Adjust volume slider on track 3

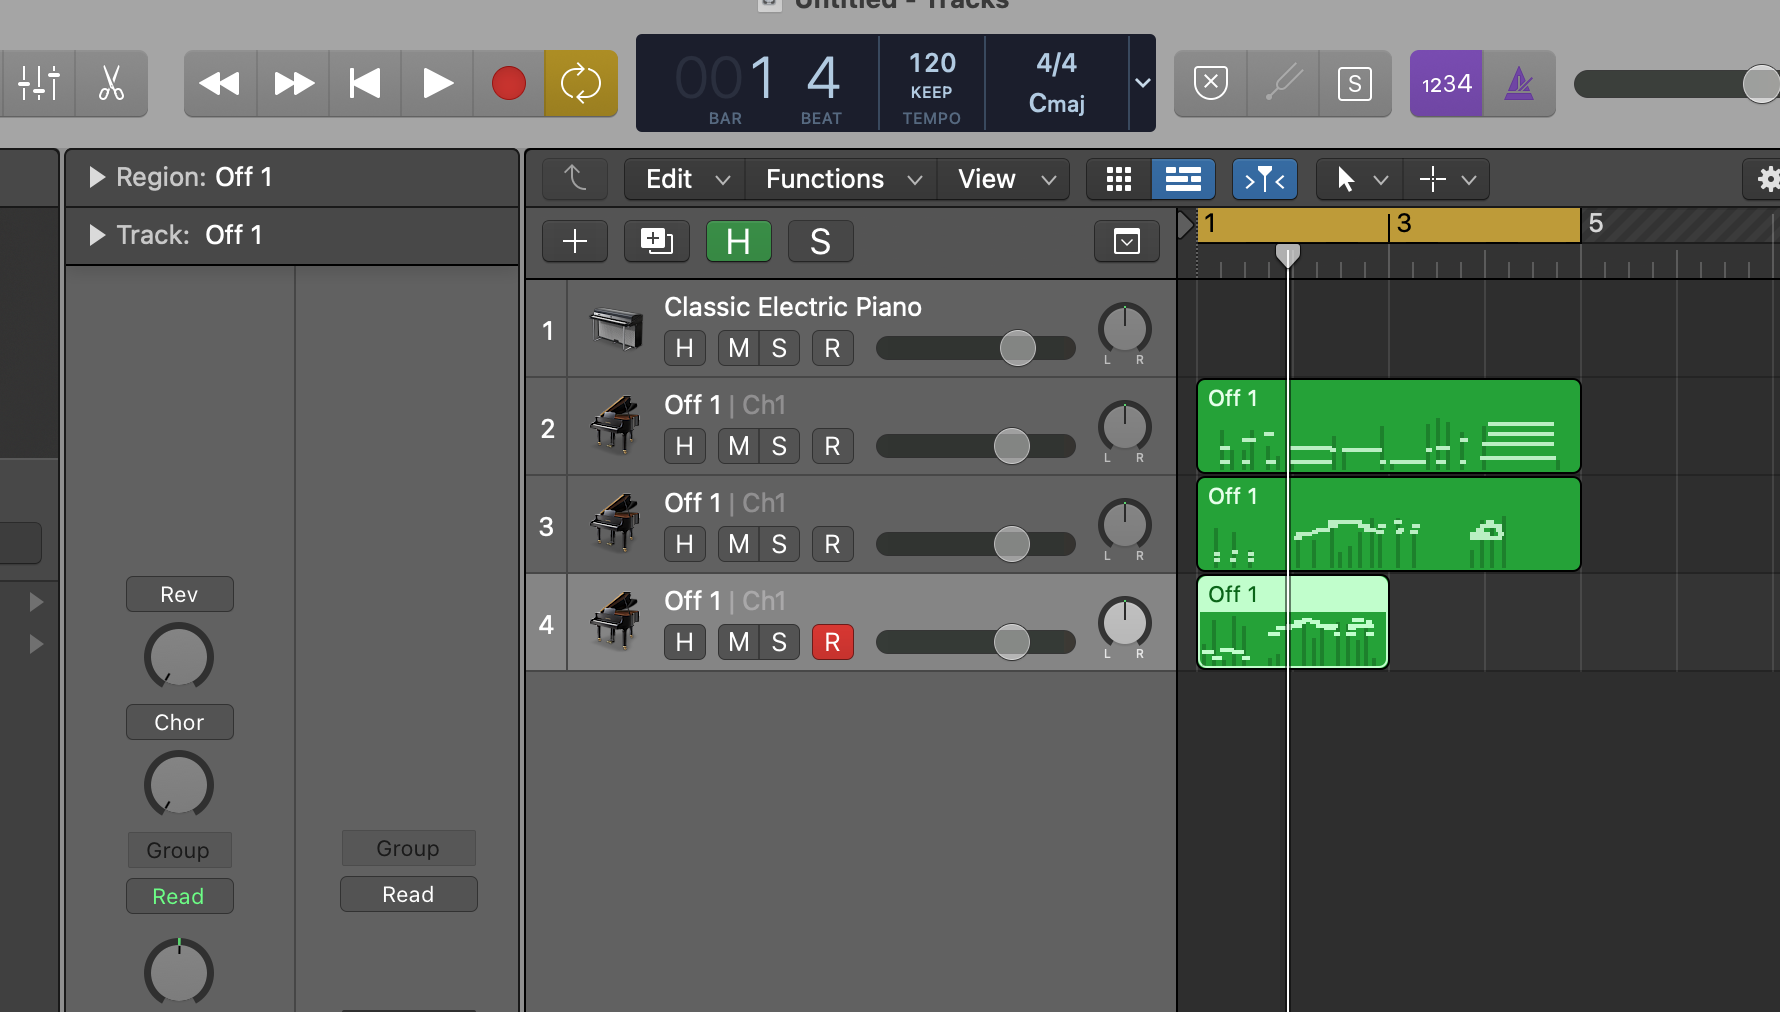pos(1011,544)
